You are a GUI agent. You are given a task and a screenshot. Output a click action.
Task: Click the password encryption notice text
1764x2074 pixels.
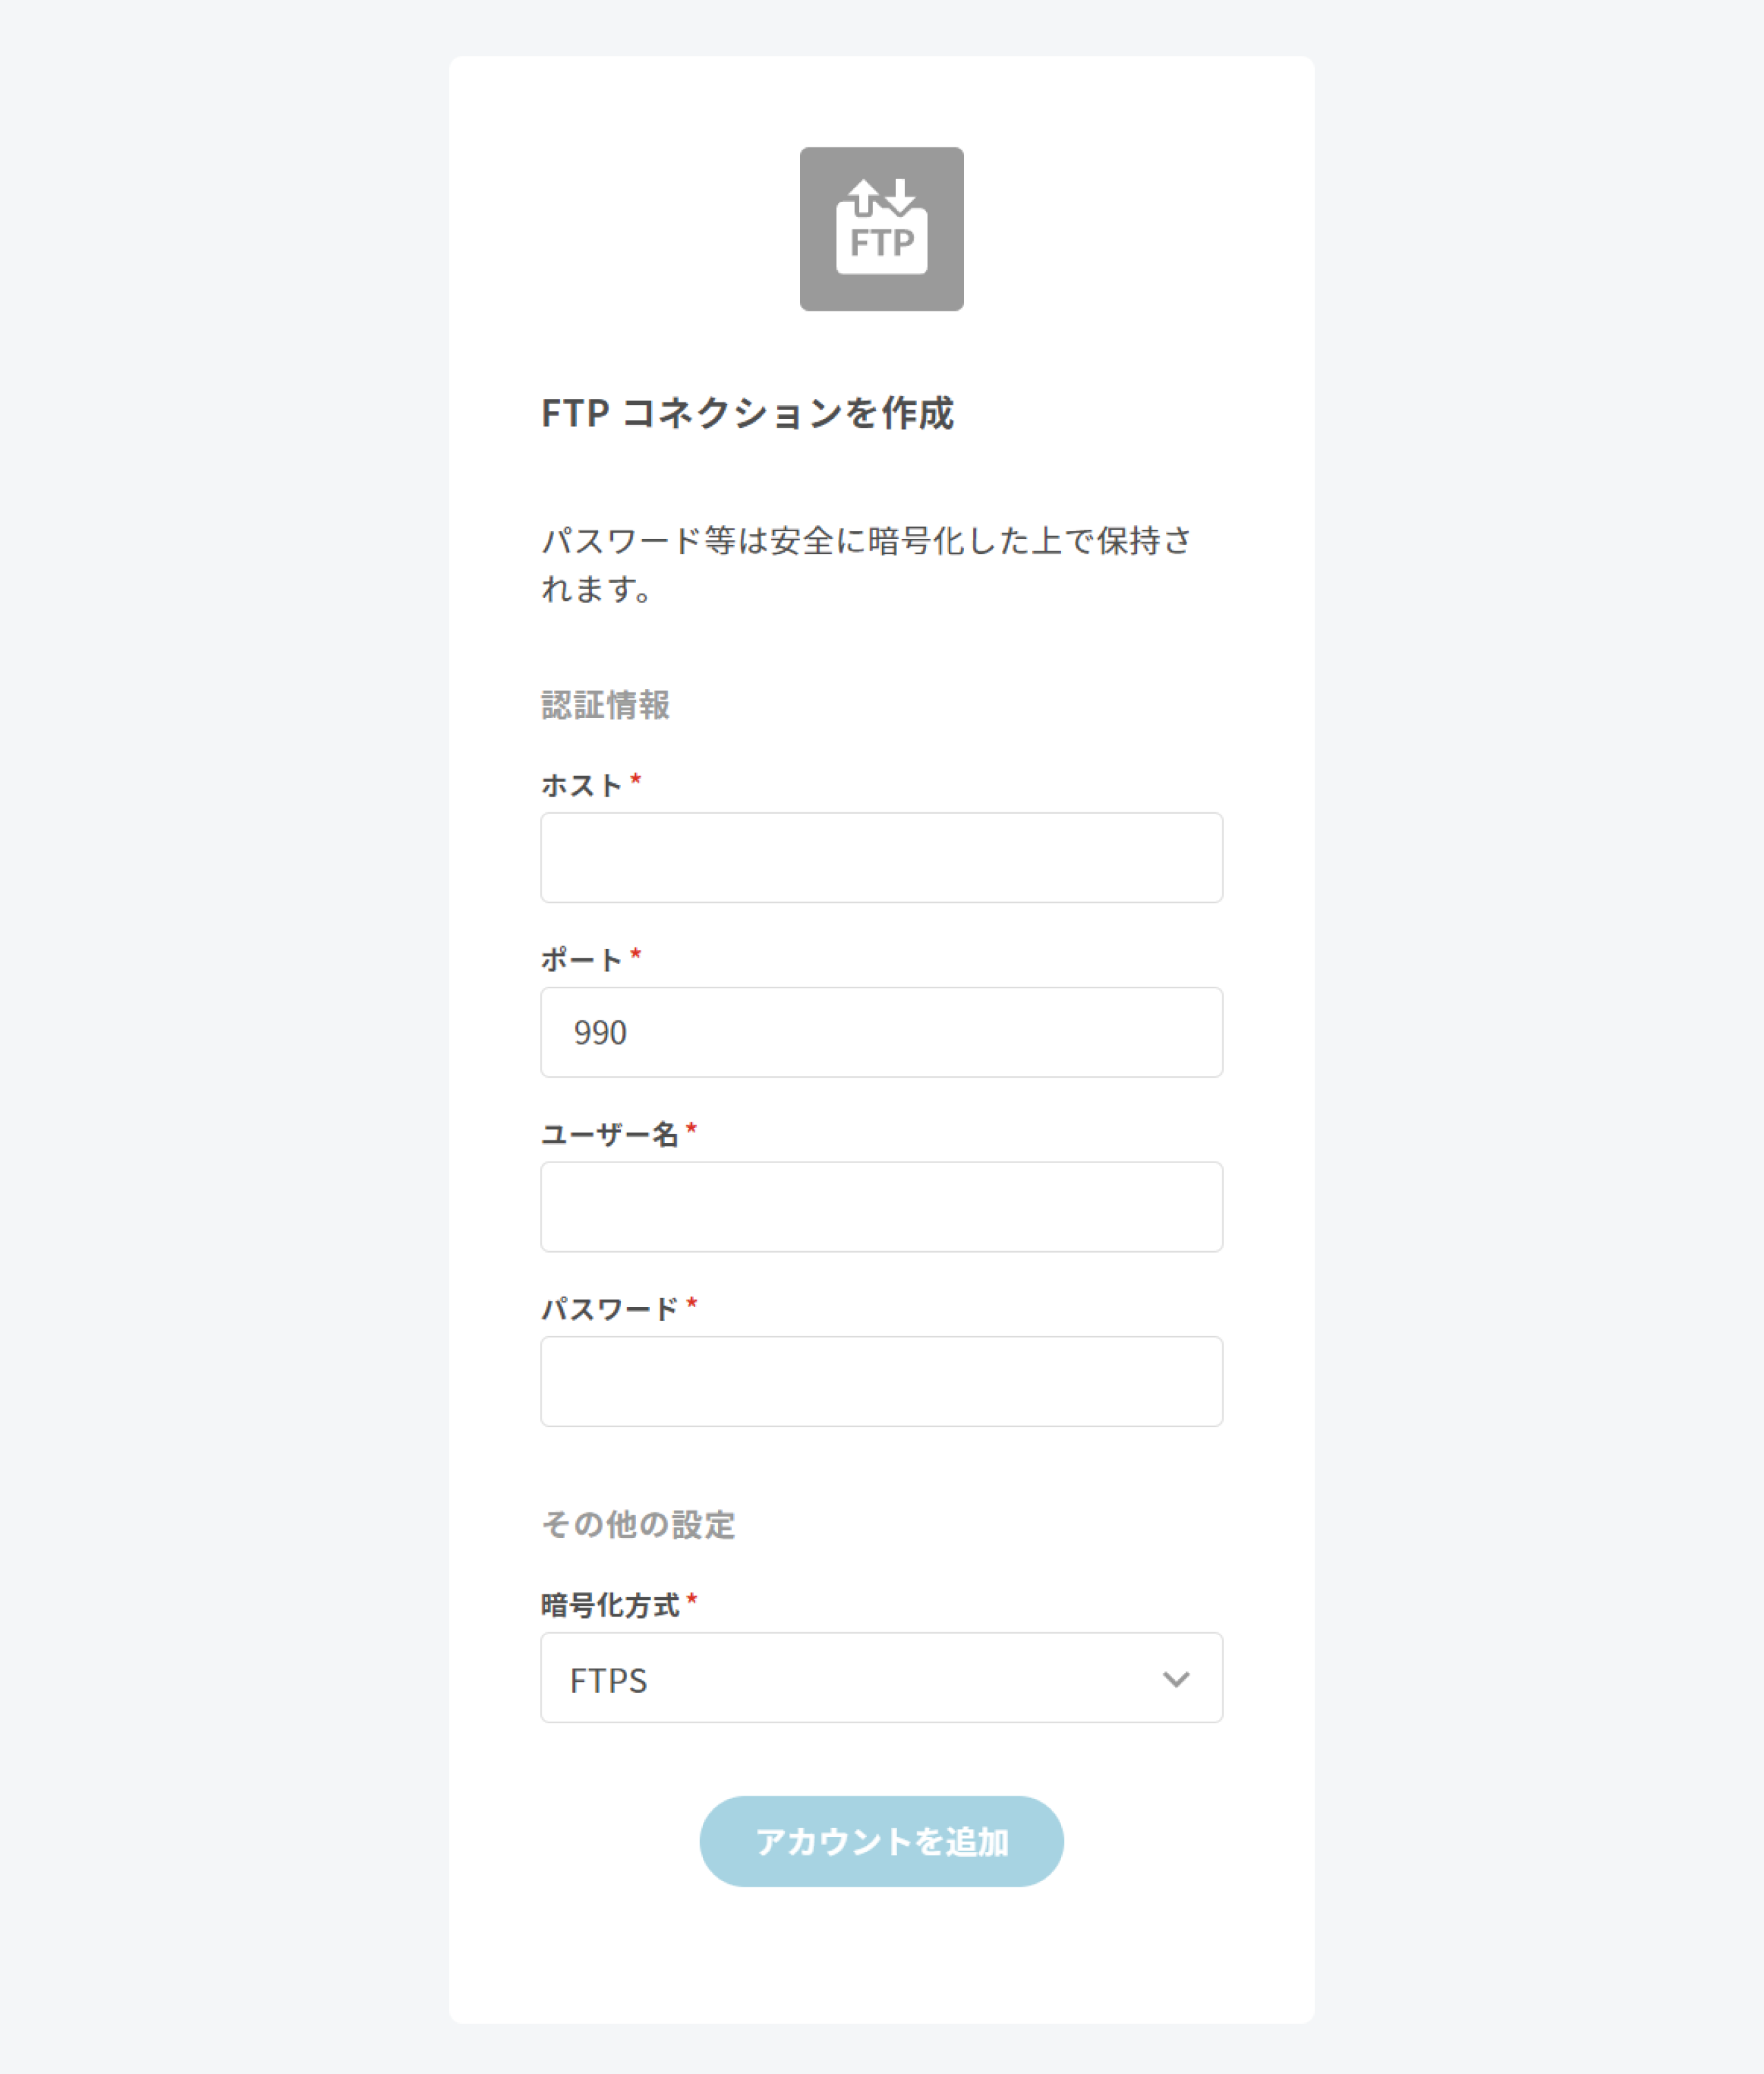(x=866, y=565)
